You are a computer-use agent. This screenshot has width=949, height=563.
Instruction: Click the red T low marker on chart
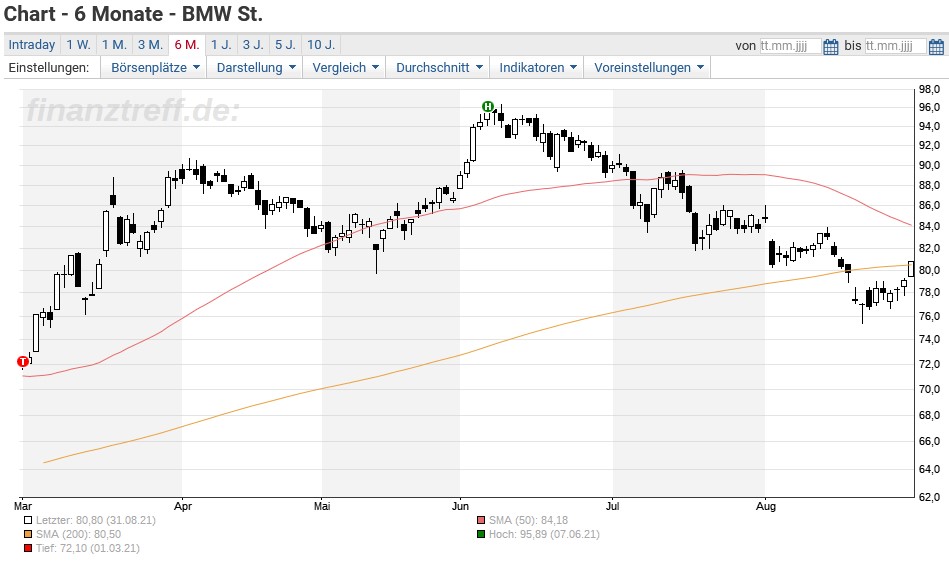(23, 361)
